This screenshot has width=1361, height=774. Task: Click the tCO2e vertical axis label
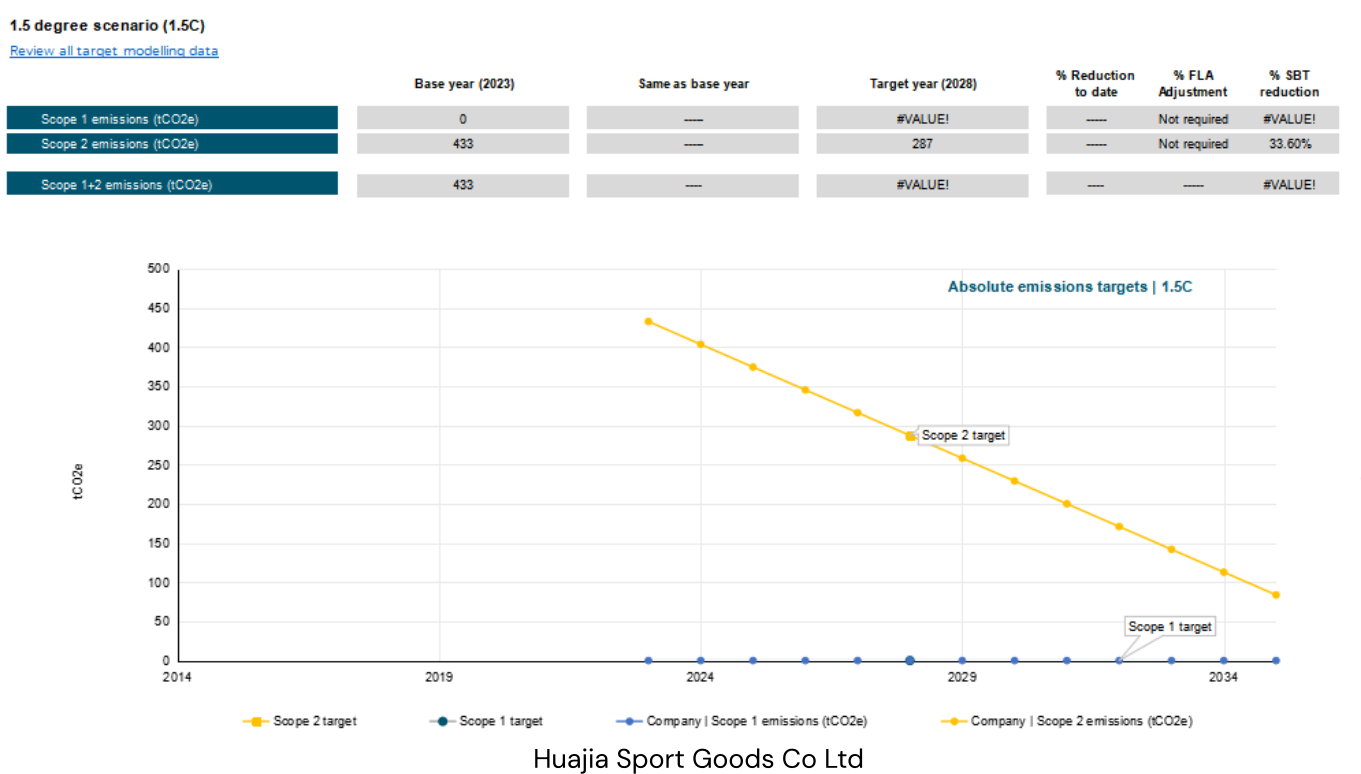click(x=78, y=481)
